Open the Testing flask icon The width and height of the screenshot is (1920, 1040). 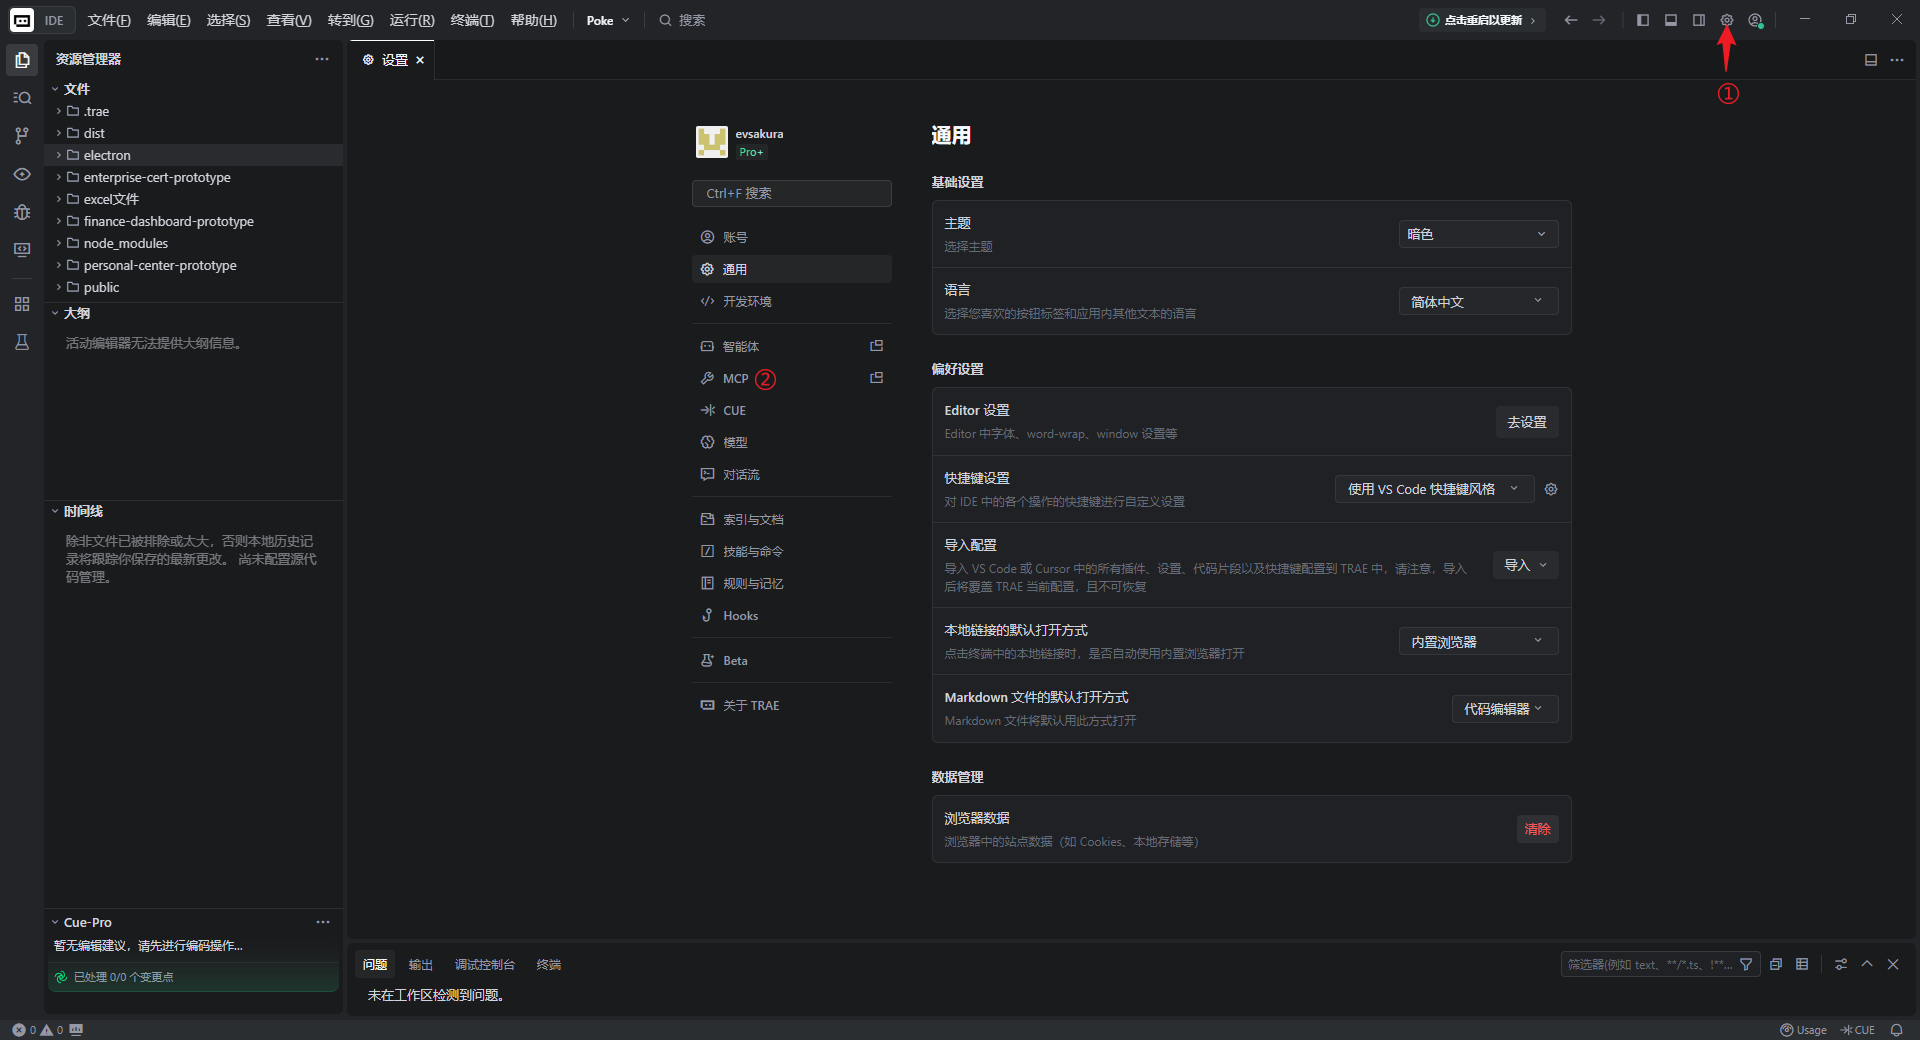(22, 342)
